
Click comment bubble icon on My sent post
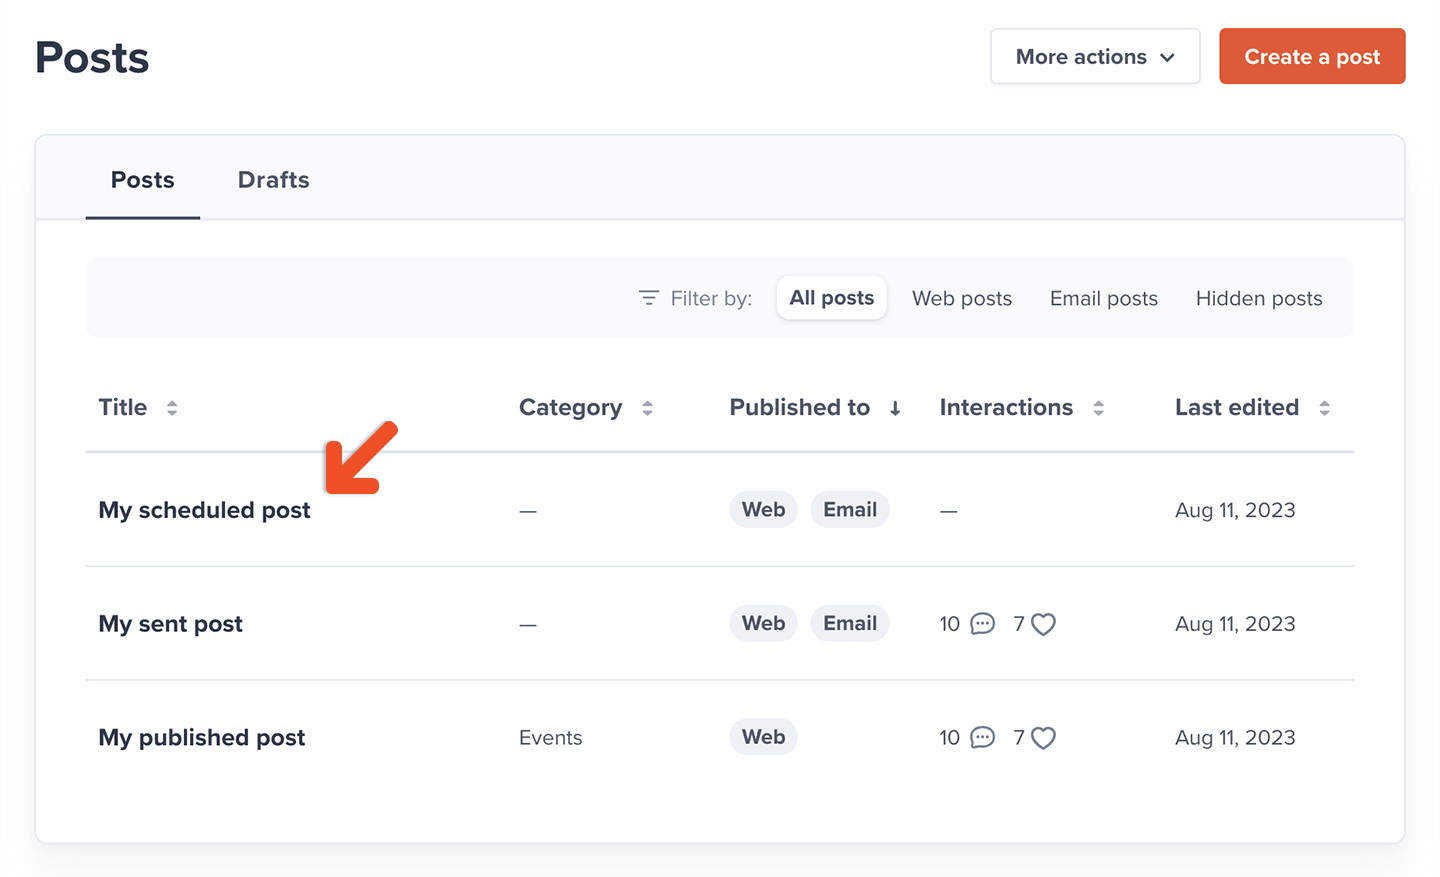click(983, 624)
